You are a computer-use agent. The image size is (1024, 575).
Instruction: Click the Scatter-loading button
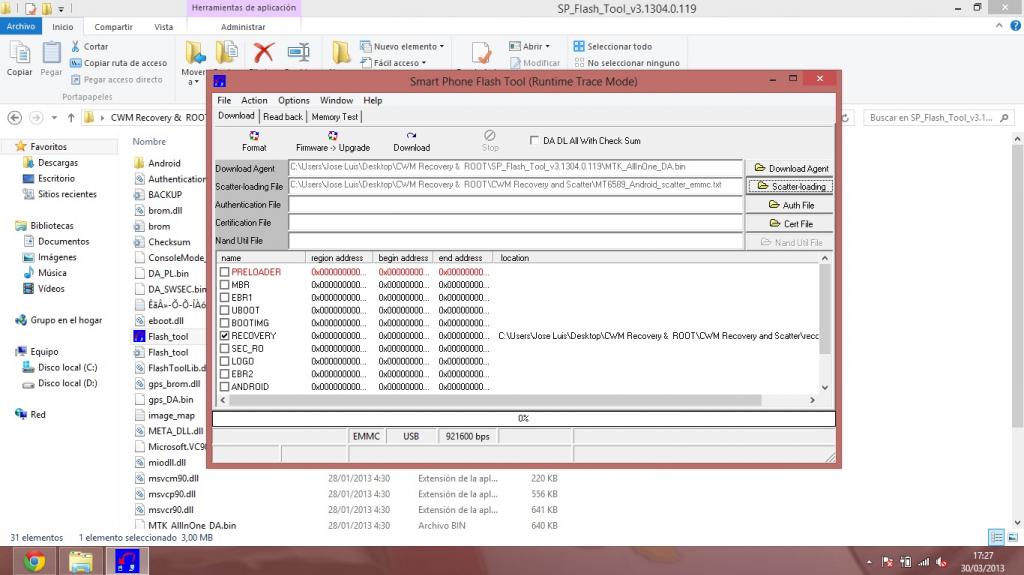pyautogui.click(x=791, y=186)
